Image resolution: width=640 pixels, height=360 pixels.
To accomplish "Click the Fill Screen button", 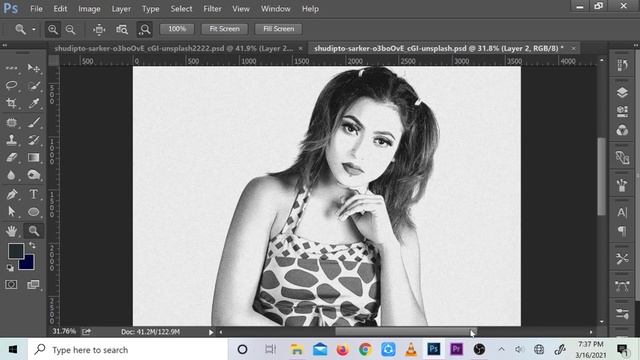I will 278,29.
